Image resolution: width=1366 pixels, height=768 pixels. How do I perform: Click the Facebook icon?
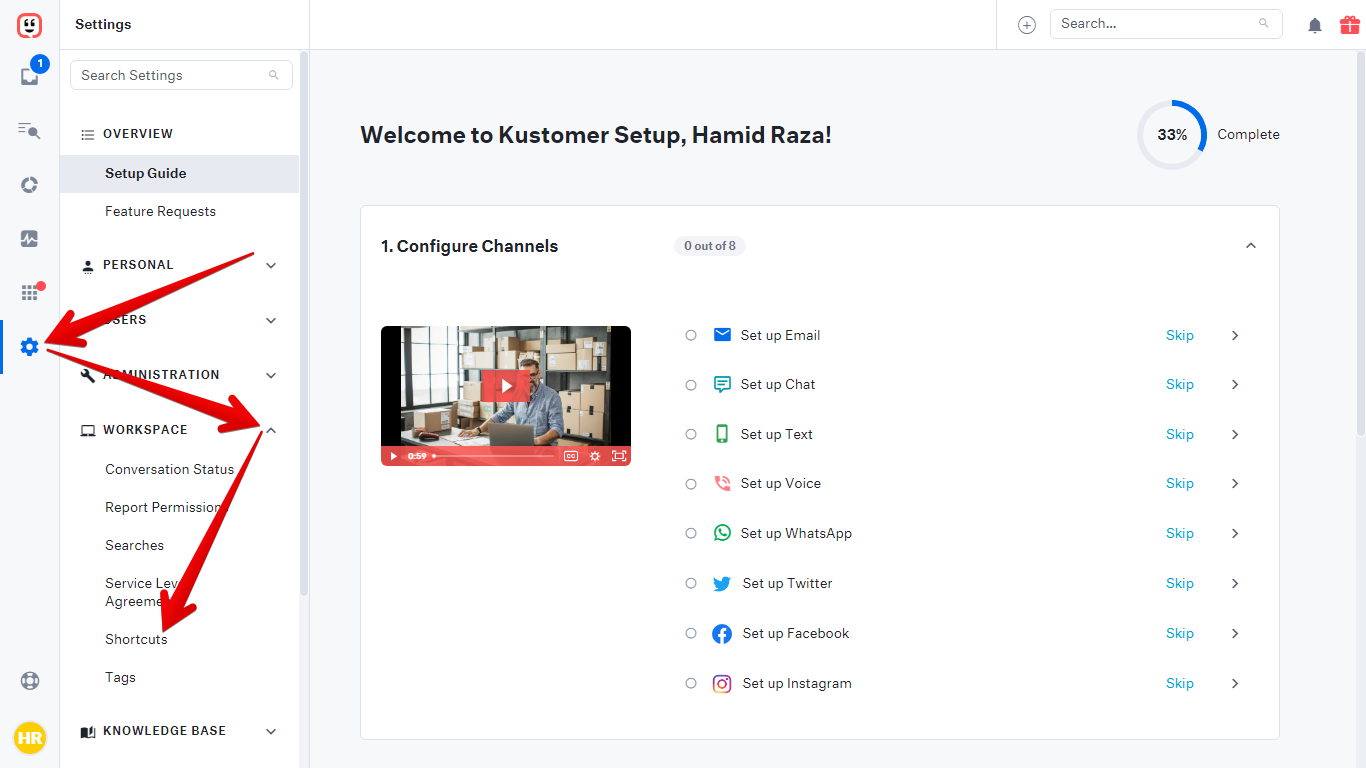(x=722, y=633)
